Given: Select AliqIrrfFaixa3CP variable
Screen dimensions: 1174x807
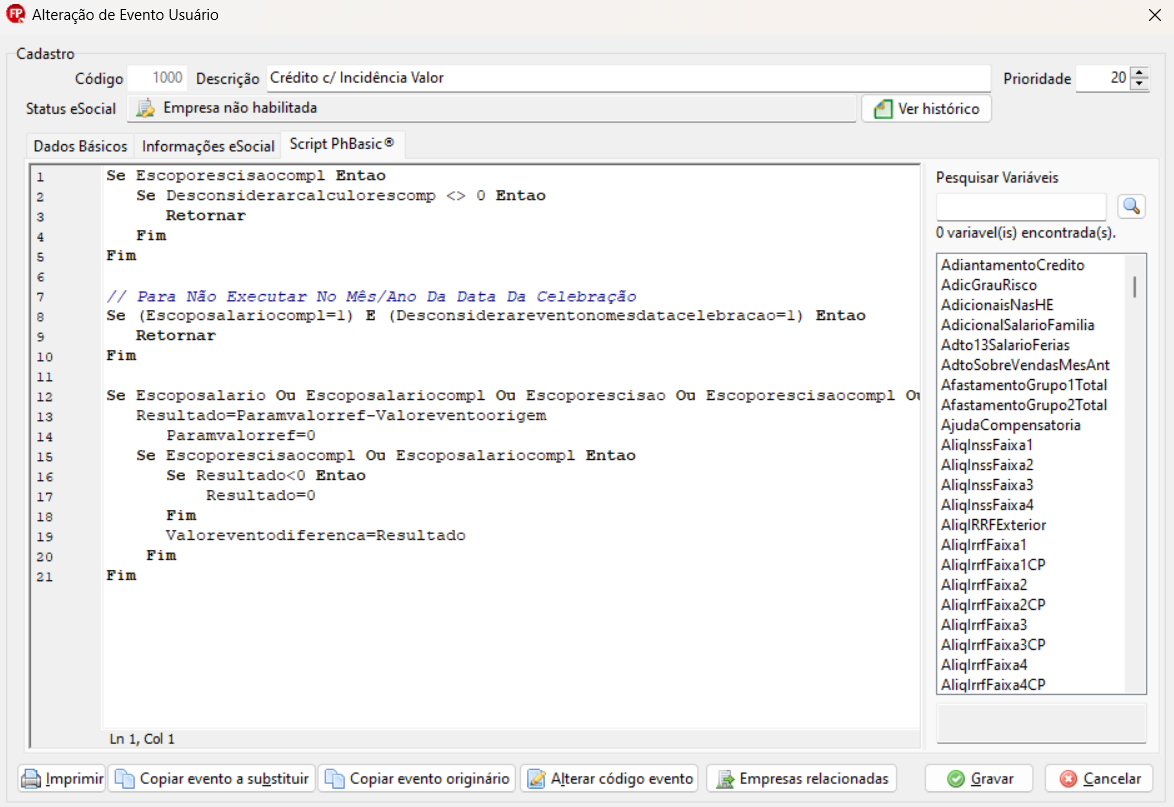Looking at the screenshot, I should 993,645.
